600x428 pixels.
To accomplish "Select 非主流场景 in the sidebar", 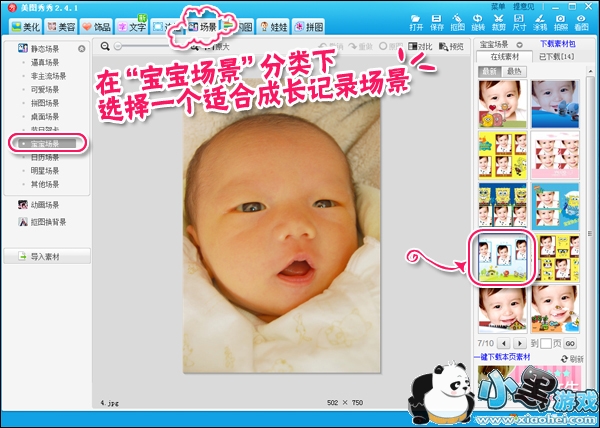I will tap(48, 76).
